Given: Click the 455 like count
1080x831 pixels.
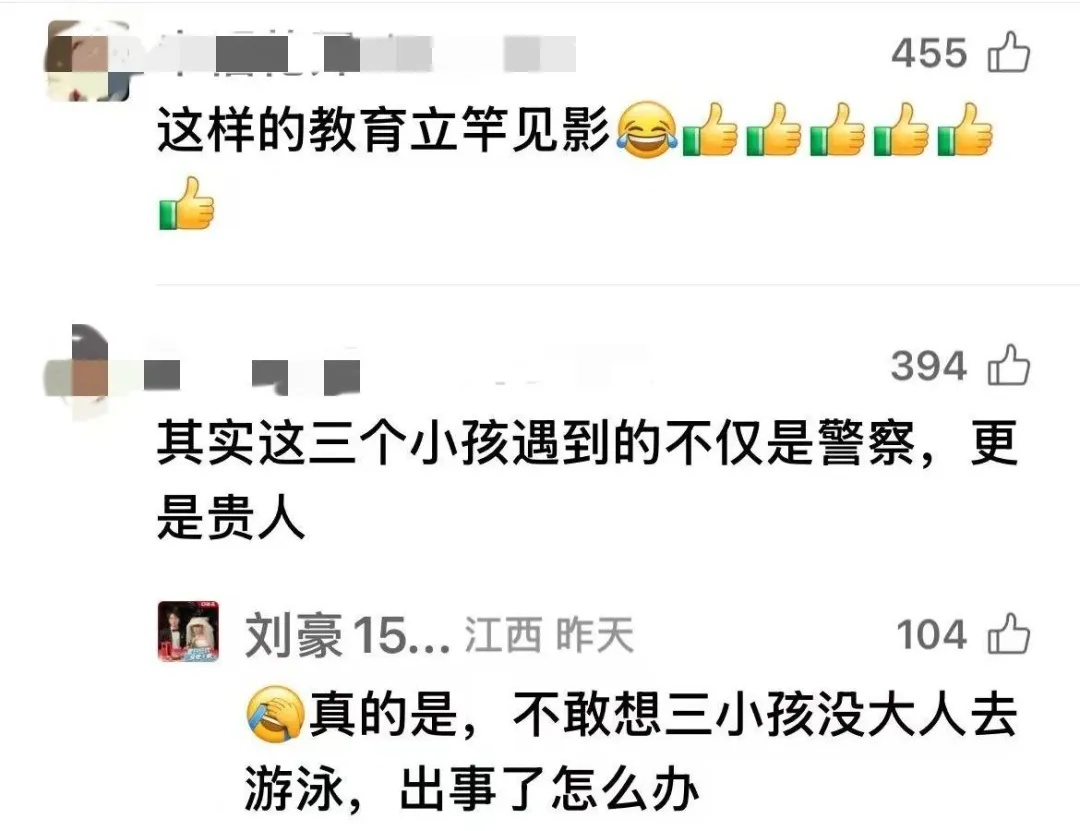Looking at the screenshot, I should [930, 53].
